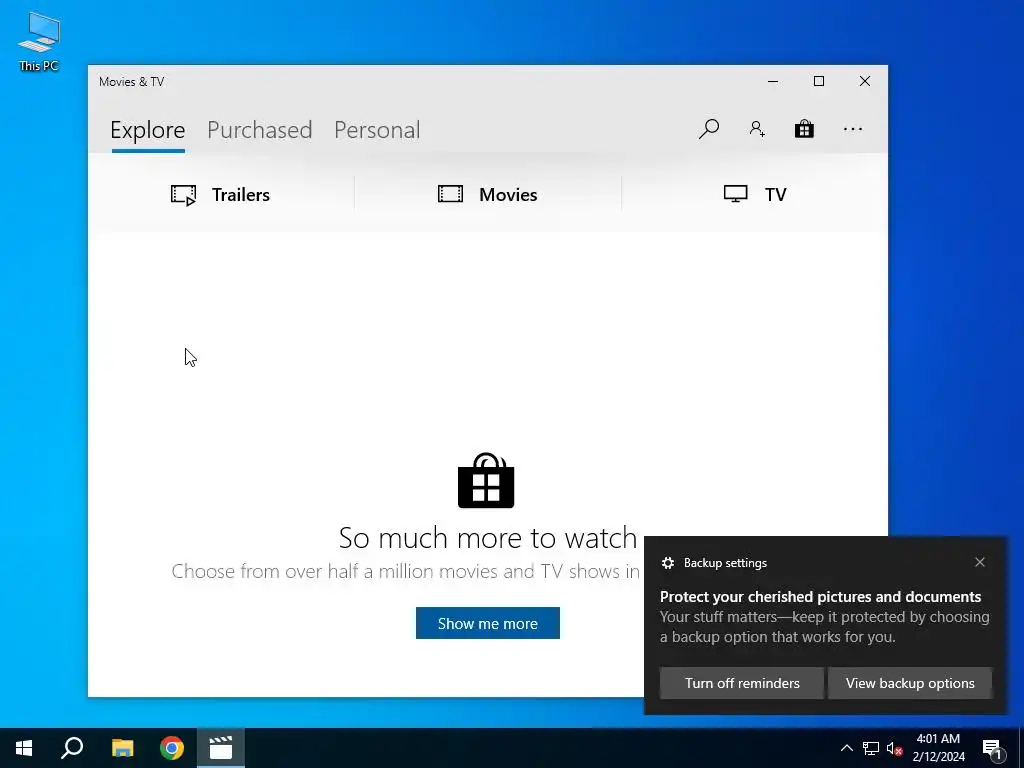Close the Movies & TV window
The width and height of the screenshot is (1024, 768).
[x=865, y=81]
